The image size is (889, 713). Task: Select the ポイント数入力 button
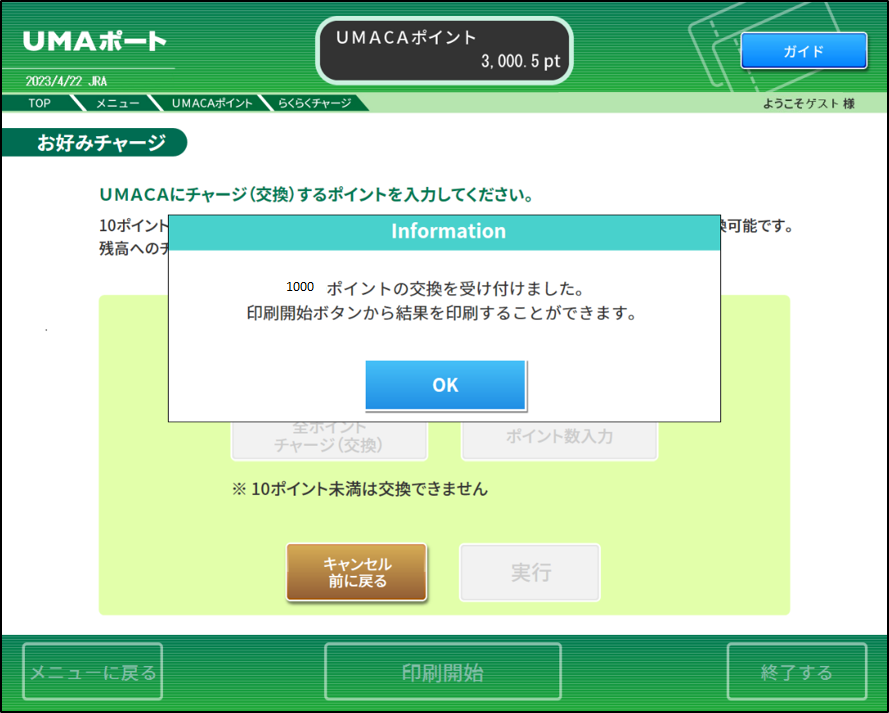559,438
